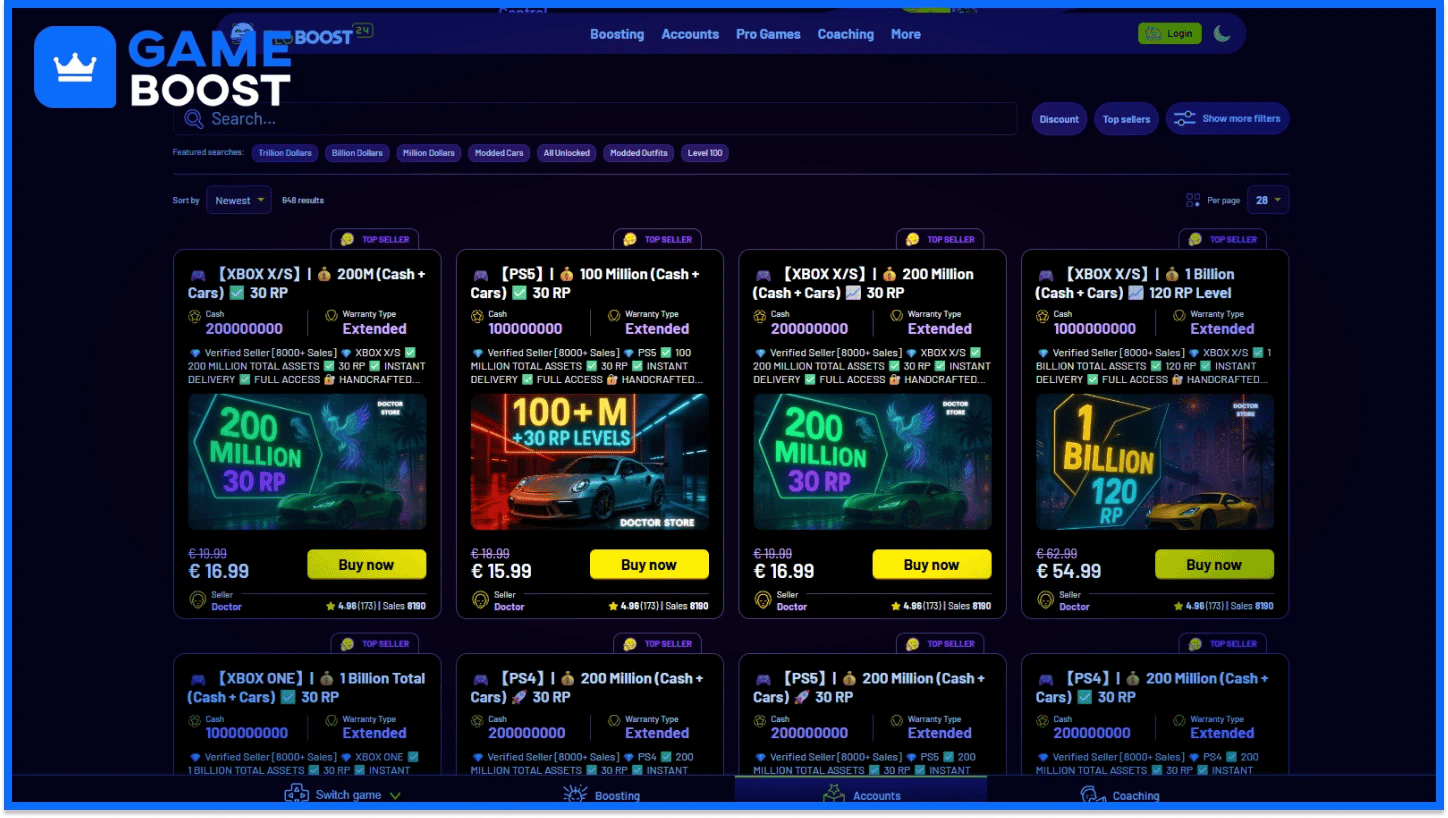Click Buy now on the XBOX X/S 200M listing
Screen dimensions: 1448x818
pyautogui.click(x=366, y=565)
